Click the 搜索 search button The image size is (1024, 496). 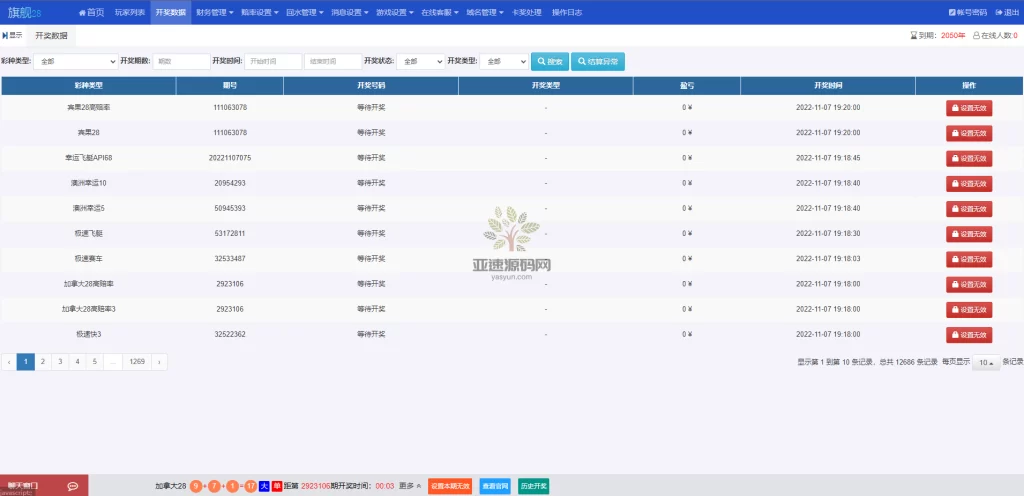[x=550, y=61]
